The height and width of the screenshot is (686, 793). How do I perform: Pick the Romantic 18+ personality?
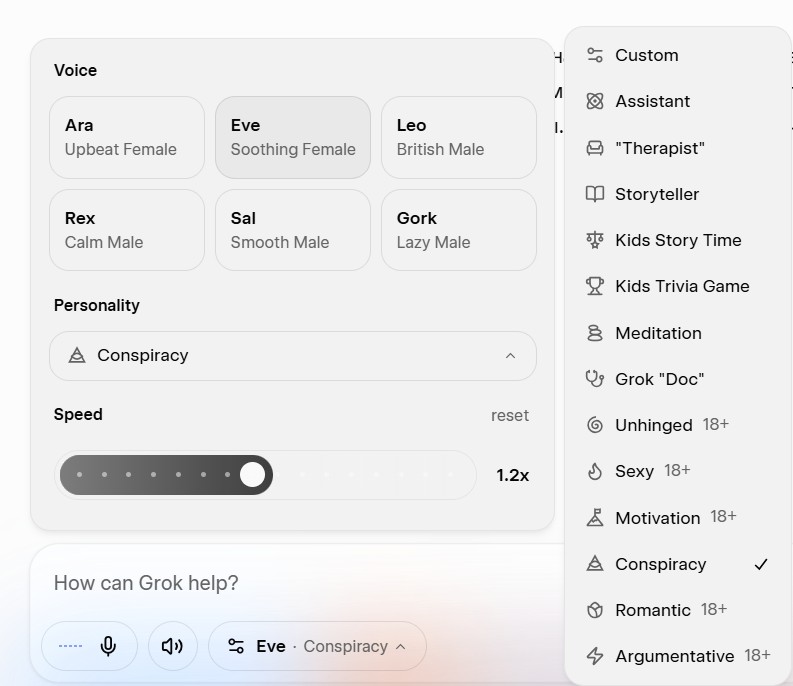pos(678,610)
